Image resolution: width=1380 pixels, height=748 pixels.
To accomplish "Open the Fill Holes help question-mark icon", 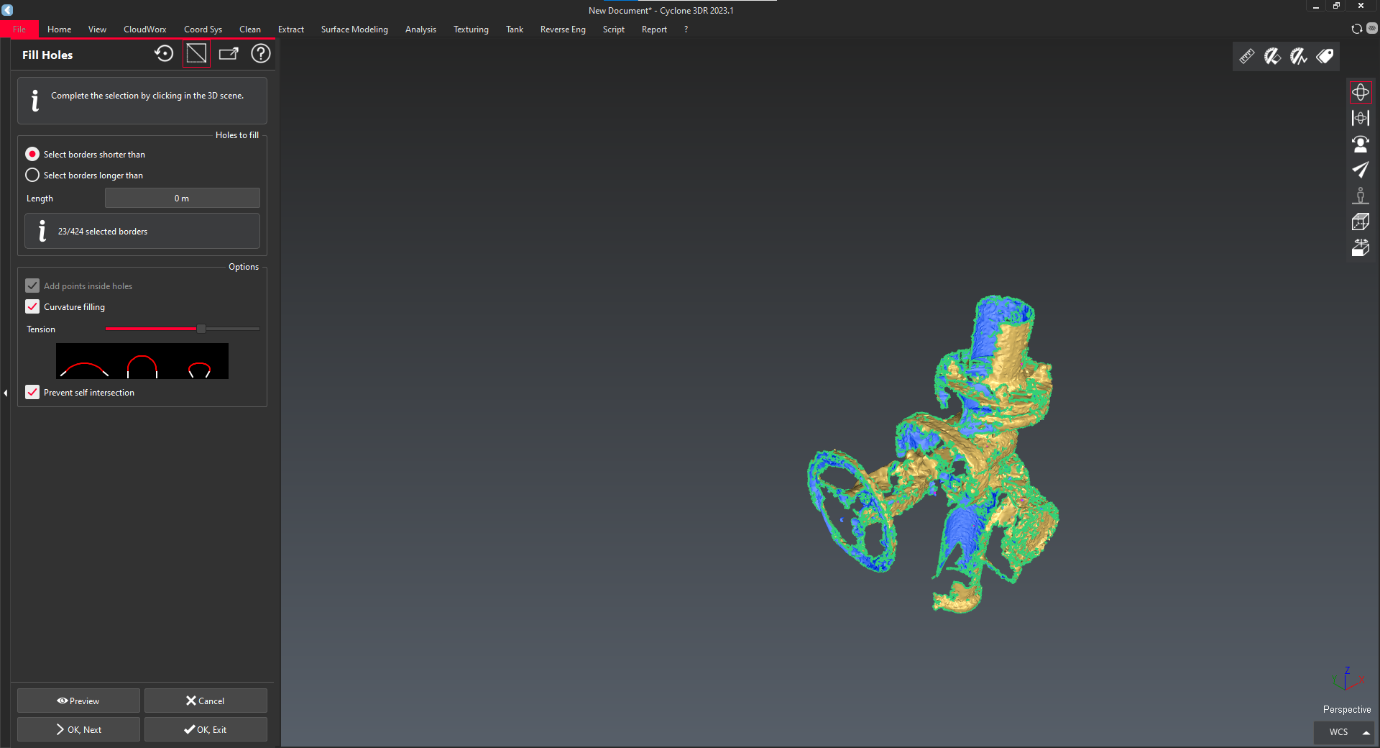I will click(x=261, y=54).
